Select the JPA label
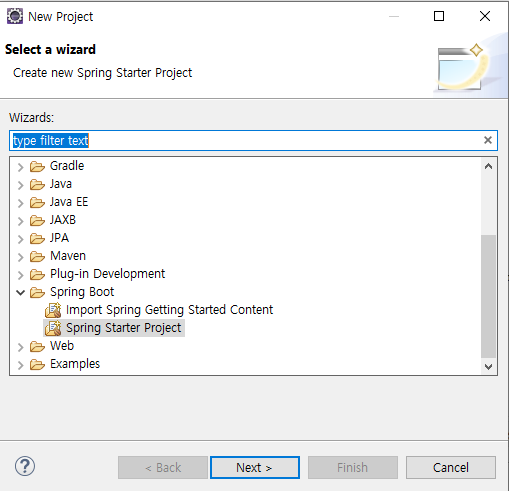509x491 pixels. pos(59,238)
